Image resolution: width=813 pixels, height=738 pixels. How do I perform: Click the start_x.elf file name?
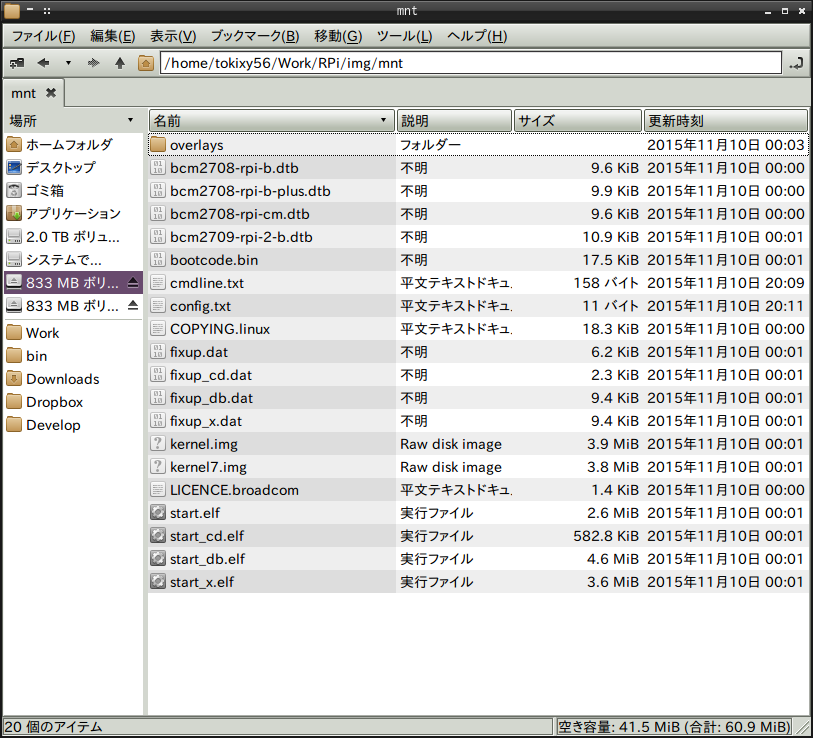coord(202,582)
